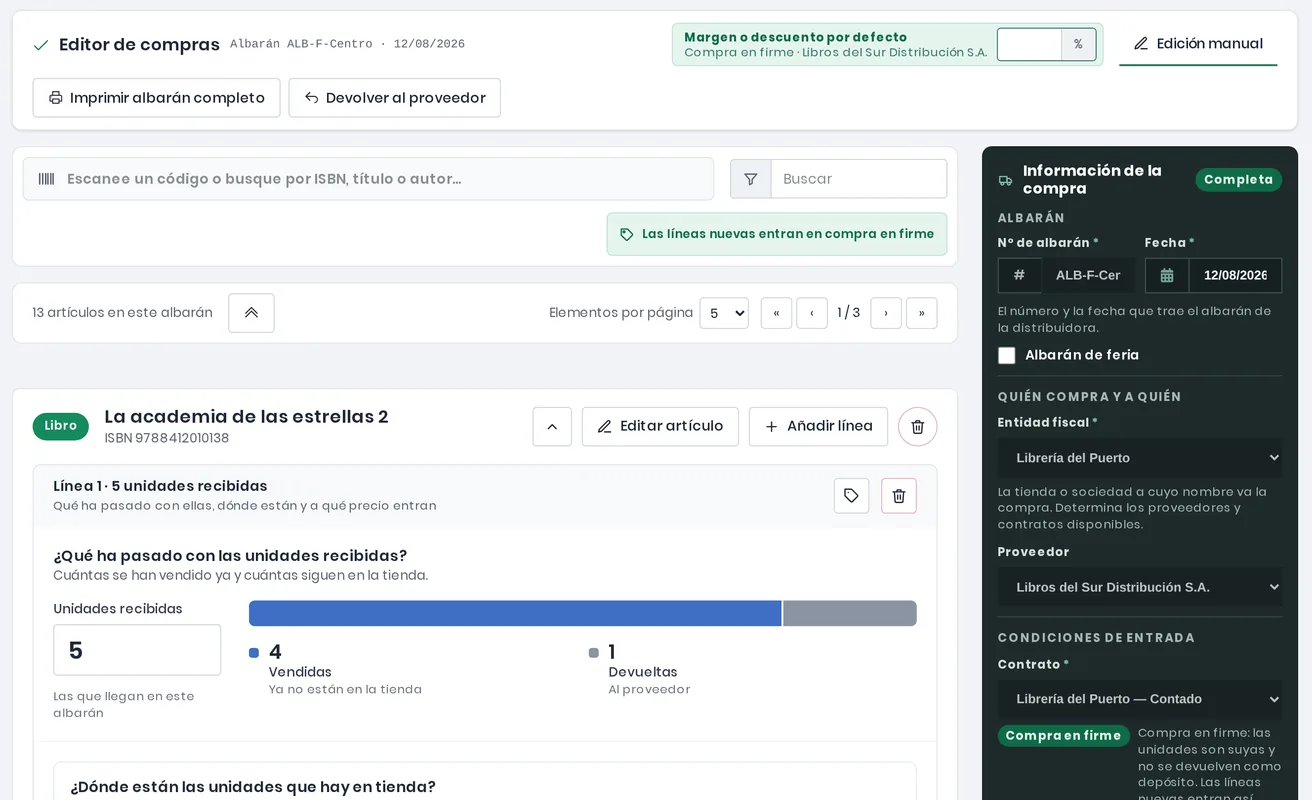Click the blue Vendidas segment of the bar
Screen dimensions: 1312x800
click(515, 614)
